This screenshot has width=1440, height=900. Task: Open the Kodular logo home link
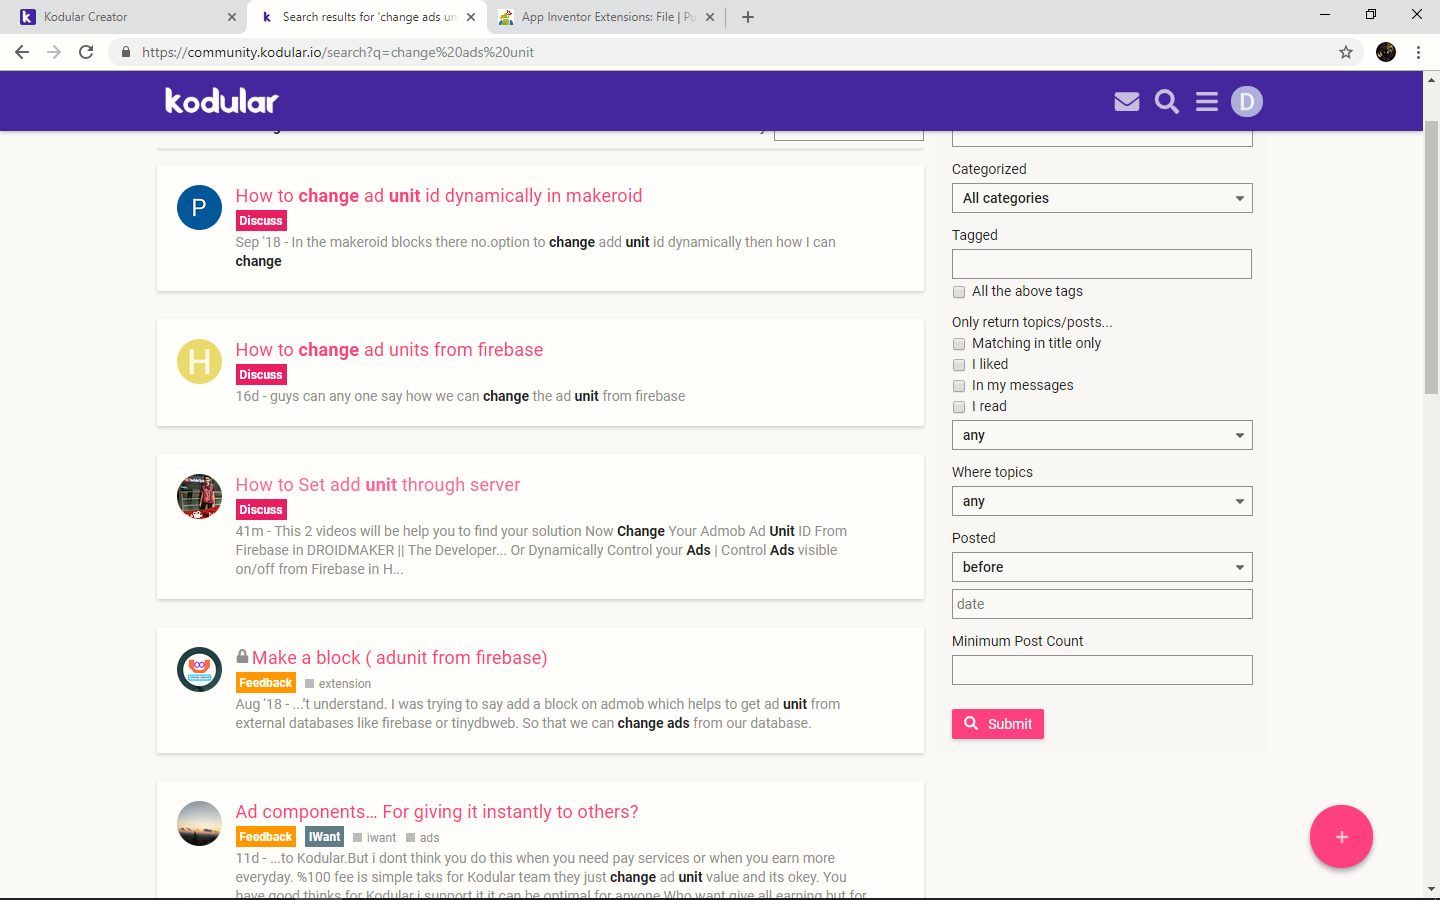(x=222, y=101)
